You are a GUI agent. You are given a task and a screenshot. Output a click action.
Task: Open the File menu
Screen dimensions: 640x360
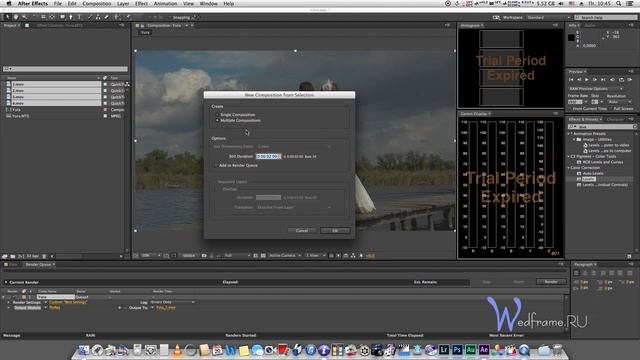(58, 4)
